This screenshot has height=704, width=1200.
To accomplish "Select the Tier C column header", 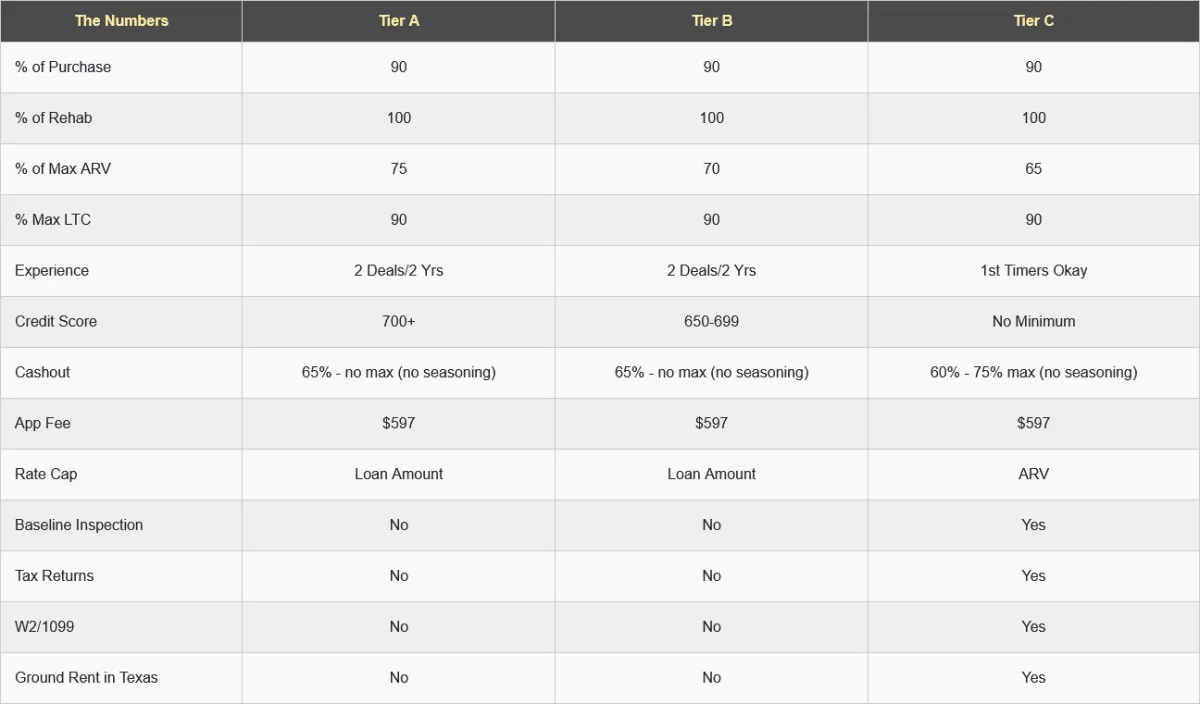I will pos(1033,21).
